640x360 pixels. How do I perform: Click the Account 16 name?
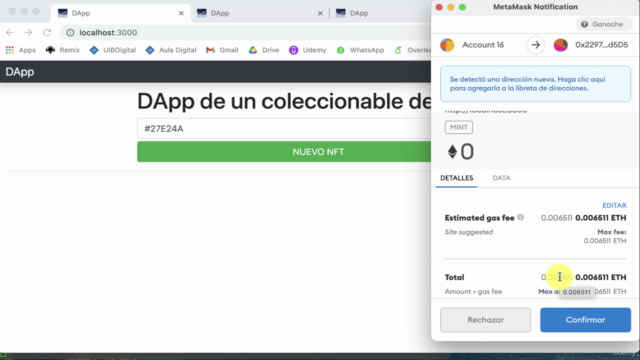point(483,45)
